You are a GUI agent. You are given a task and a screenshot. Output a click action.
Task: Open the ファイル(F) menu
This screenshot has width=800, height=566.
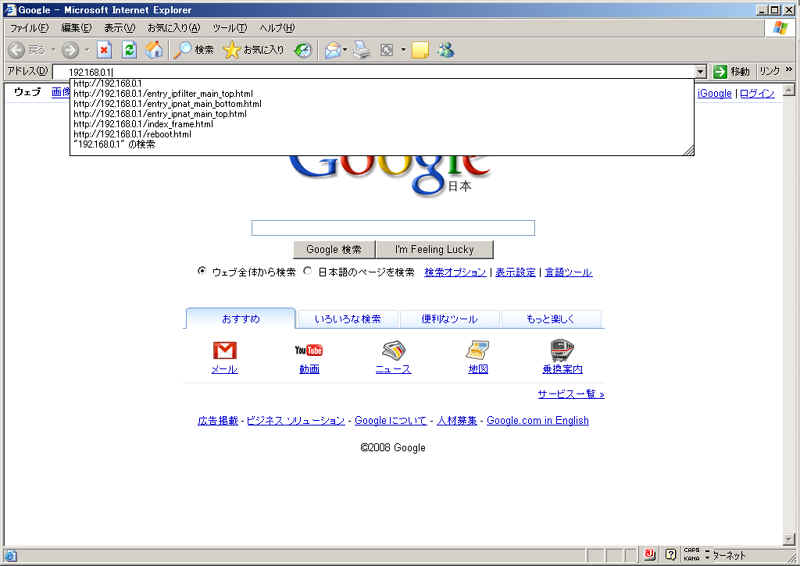pyautogui.click(x=29, y=28)
